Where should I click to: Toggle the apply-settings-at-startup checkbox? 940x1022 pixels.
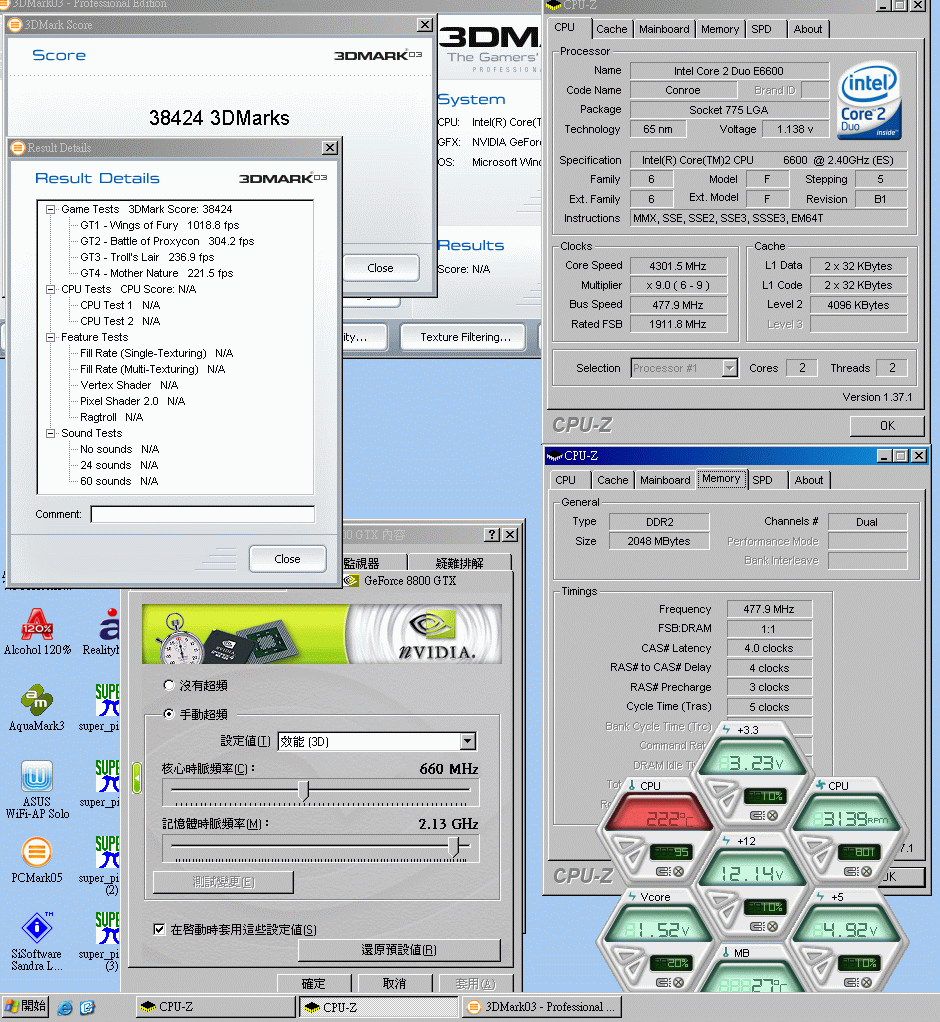[159, 929]
